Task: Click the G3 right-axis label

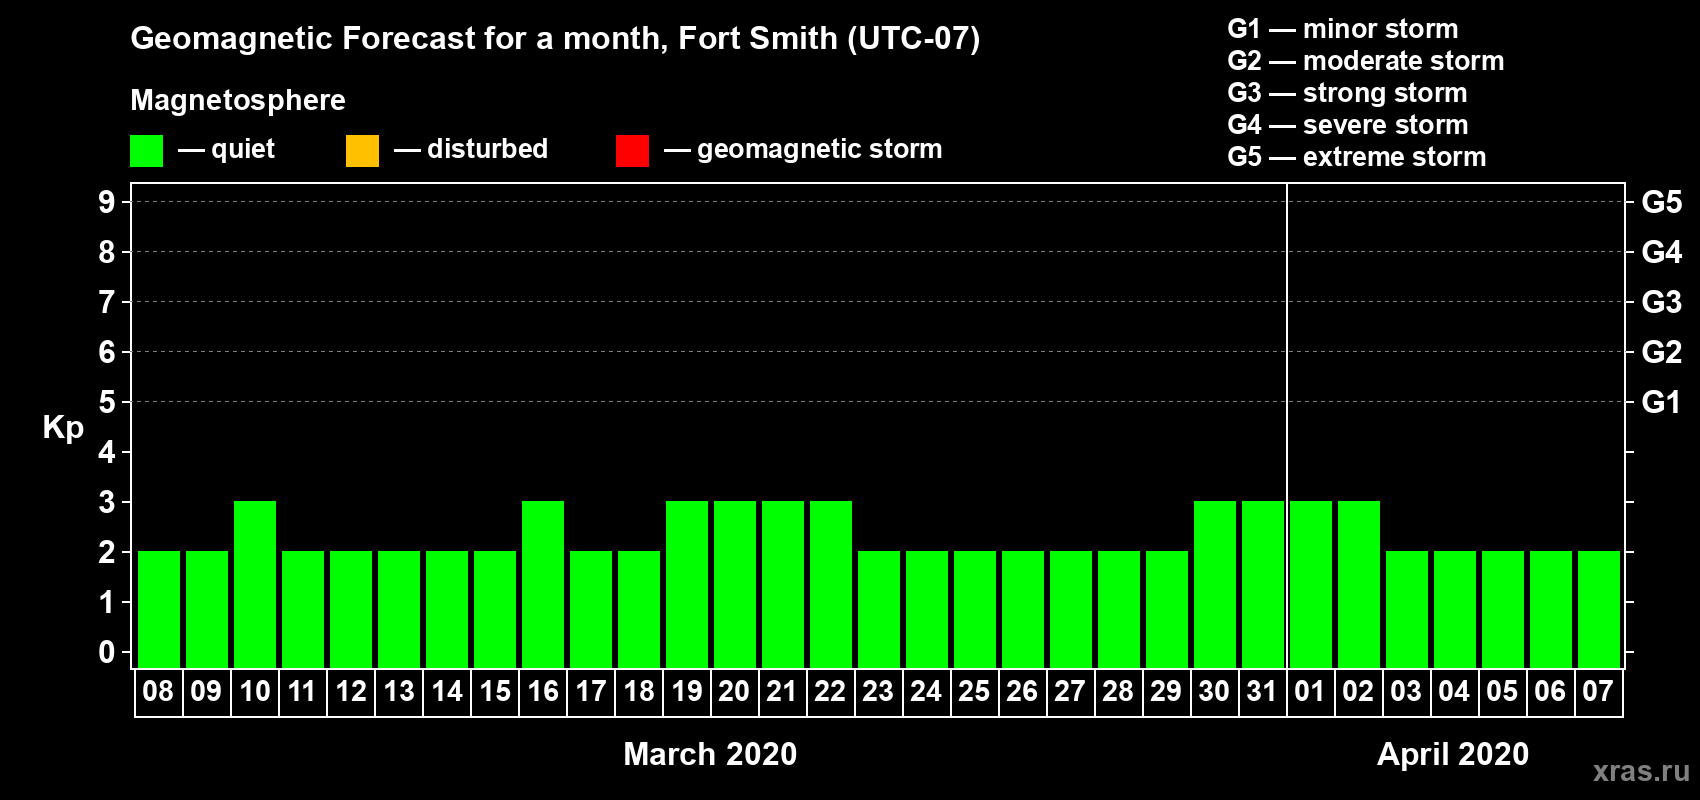Action: click(1661, 302)
